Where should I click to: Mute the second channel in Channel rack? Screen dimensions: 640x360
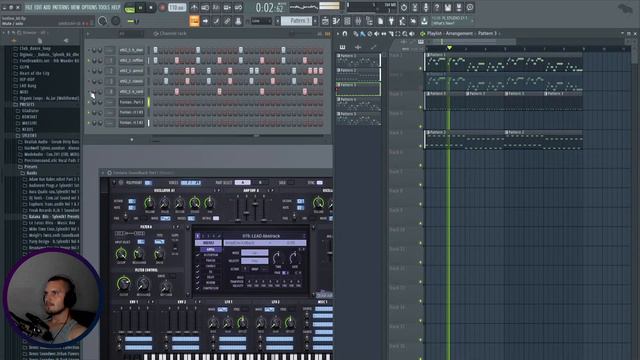[89, 60]
